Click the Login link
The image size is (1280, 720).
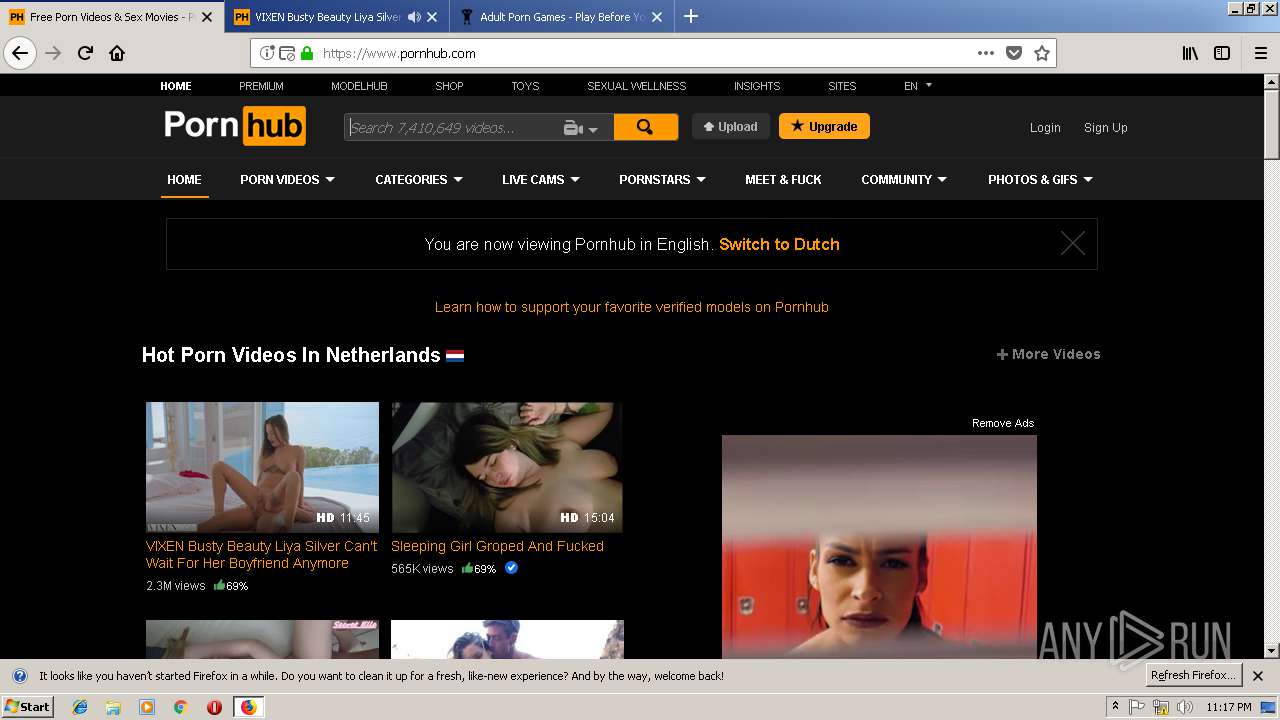tap(1045, 128)
